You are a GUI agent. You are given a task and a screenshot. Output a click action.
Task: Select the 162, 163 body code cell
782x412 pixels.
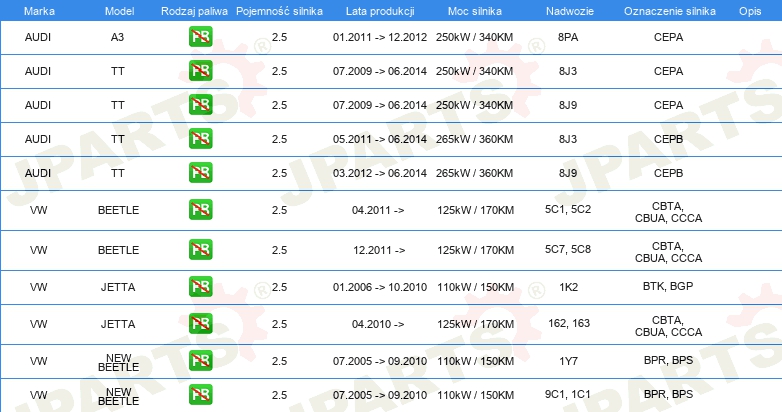point(569,323)
